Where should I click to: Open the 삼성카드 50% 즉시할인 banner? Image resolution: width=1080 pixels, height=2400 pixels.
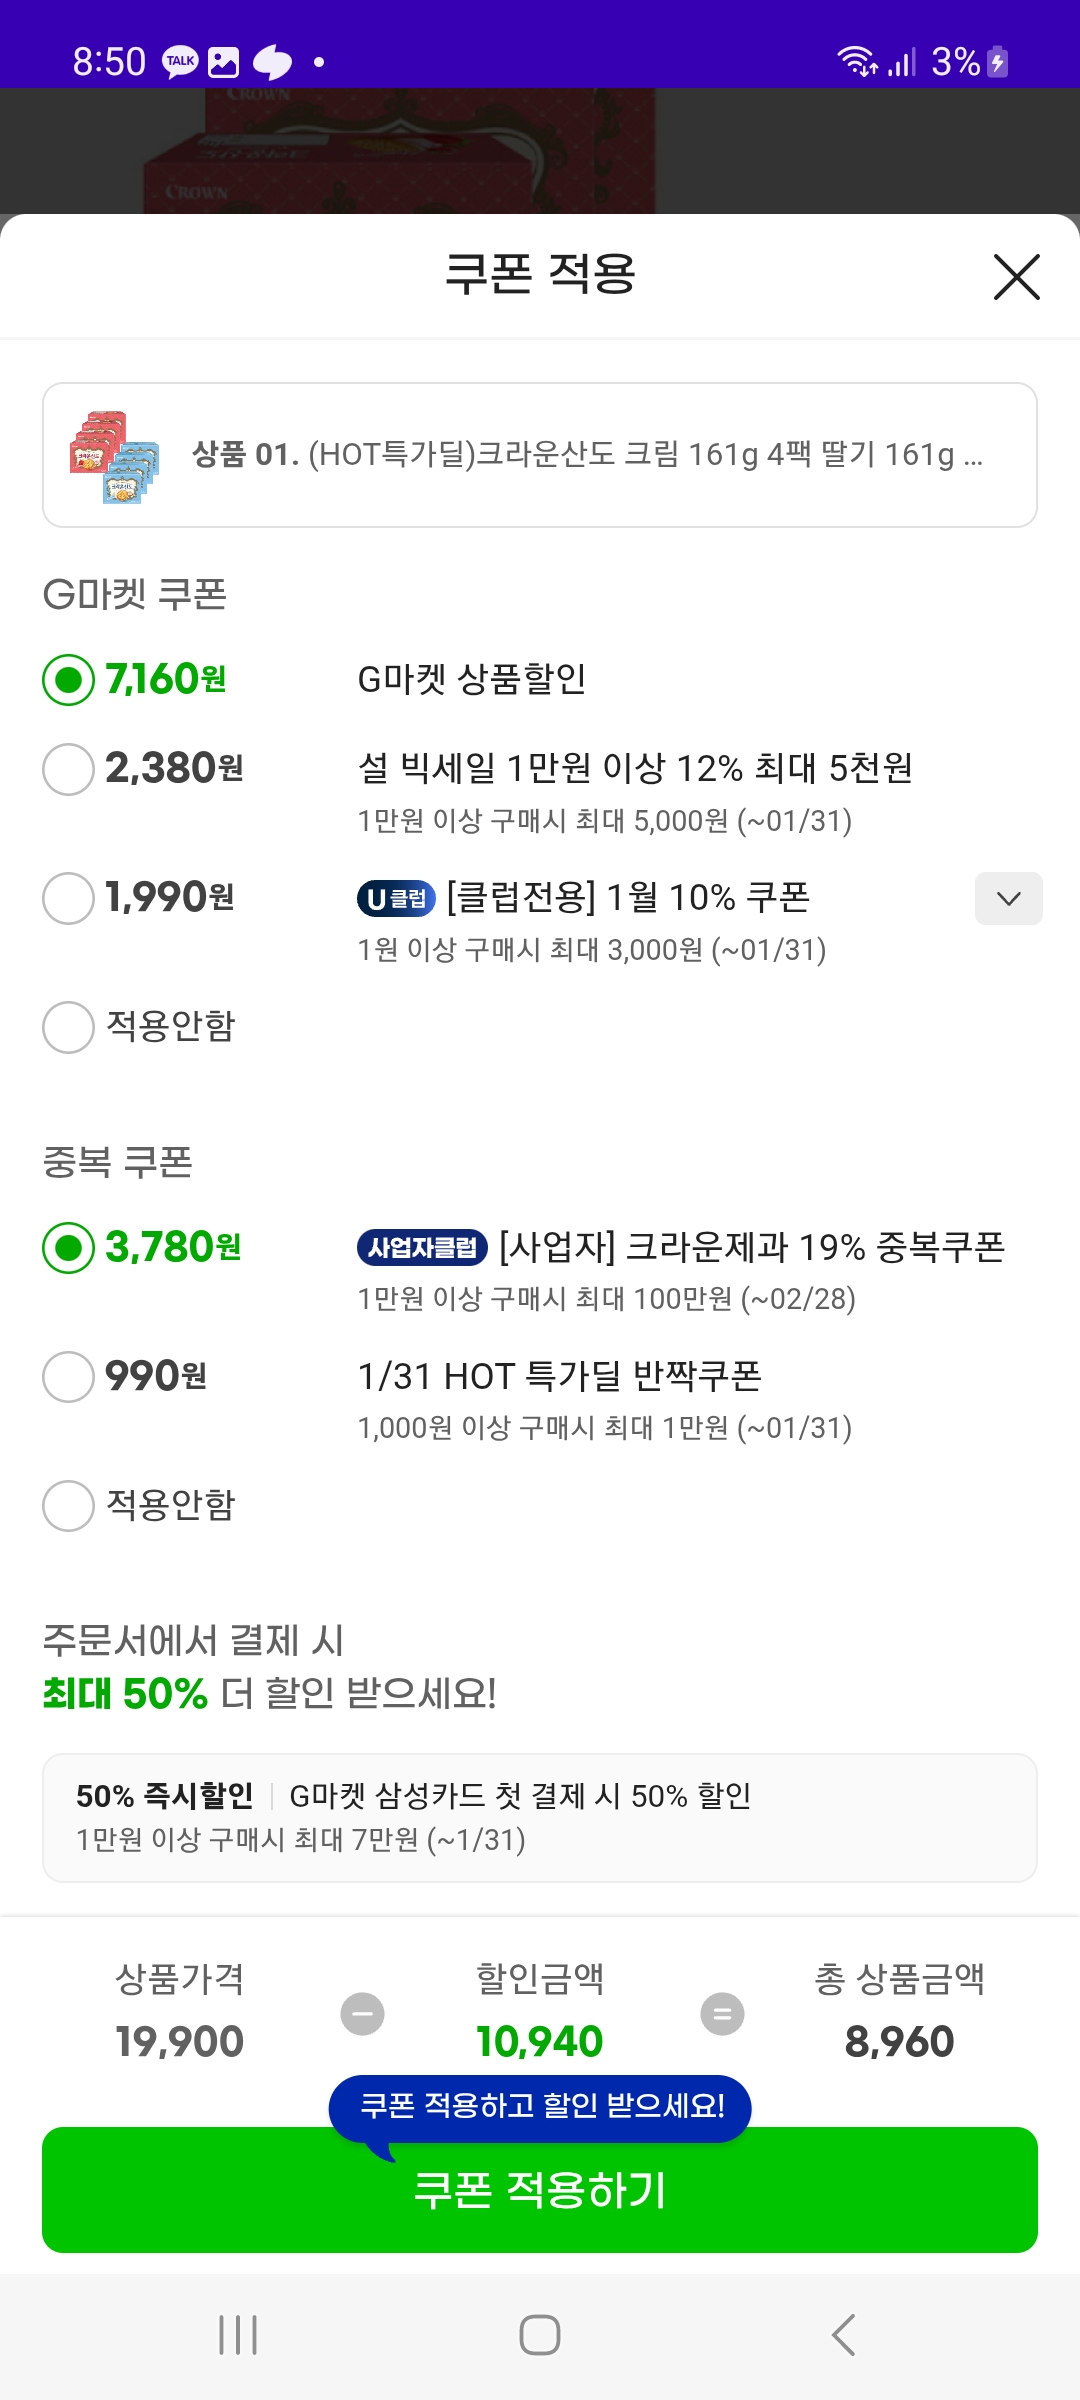(x=539, y=1817)
